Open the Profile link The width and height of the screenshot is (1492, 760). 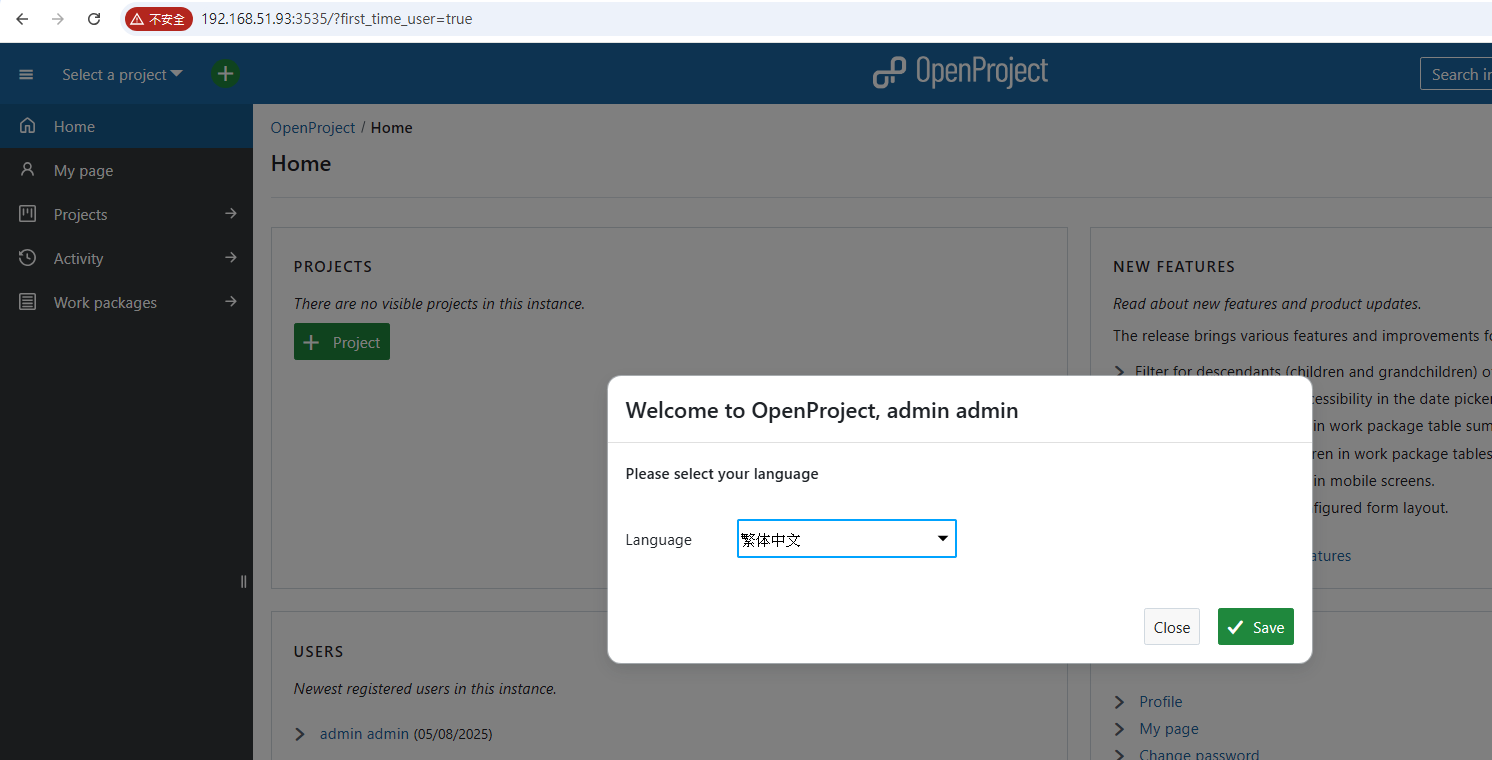(x=1160, y=702)
